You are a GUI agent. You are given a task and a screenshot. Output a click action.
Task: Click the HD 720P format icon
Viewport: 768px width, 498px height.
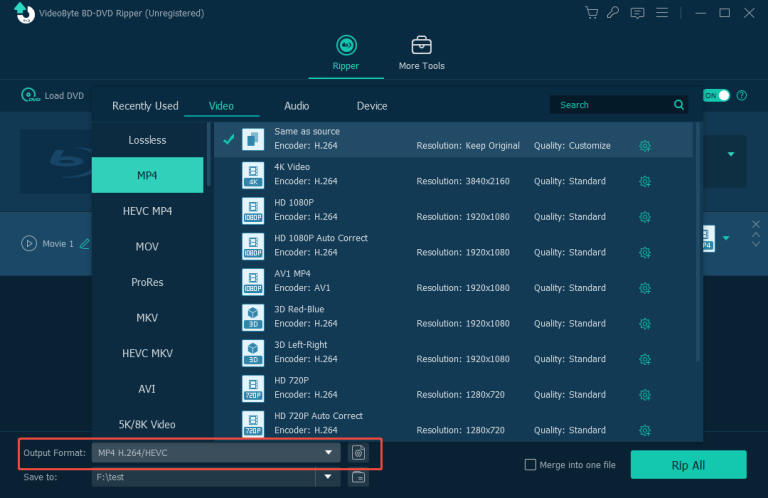253,388
